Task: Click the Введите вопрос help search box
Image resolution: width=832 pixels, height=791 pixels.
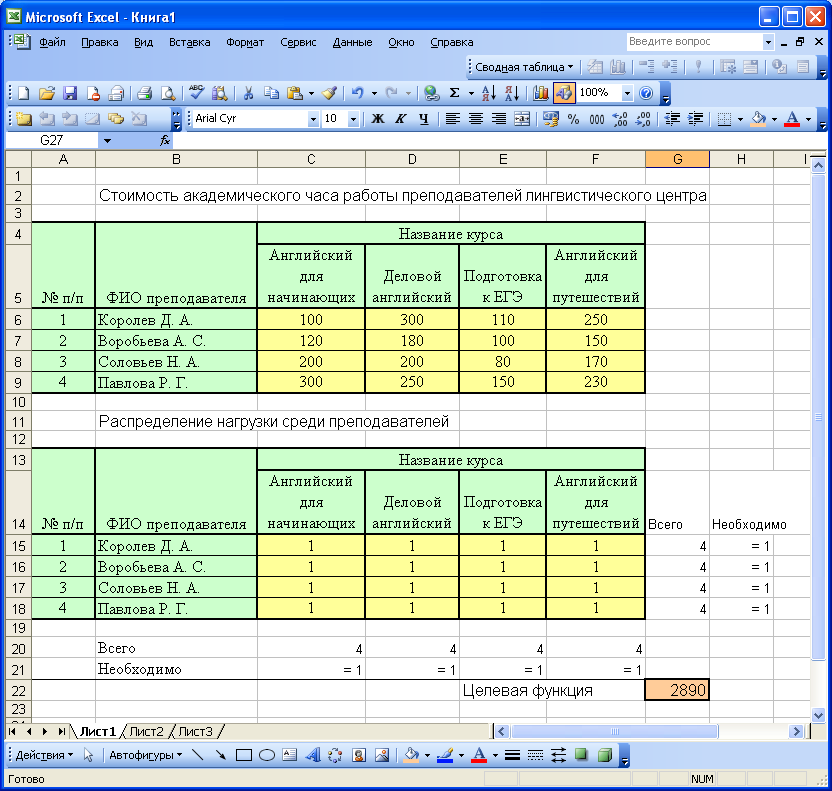Action: 694,41
